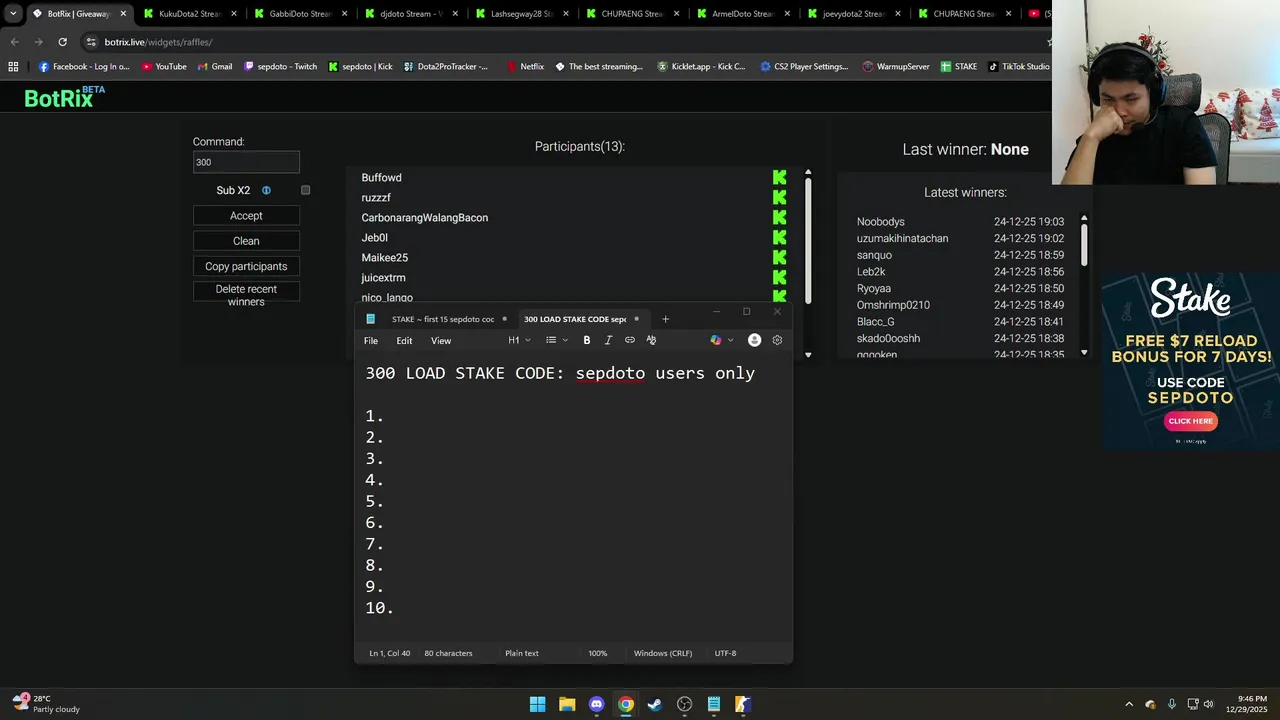Clear formatting icon in Notepad toolbar

pyautogui.click(x=651, y=340)
